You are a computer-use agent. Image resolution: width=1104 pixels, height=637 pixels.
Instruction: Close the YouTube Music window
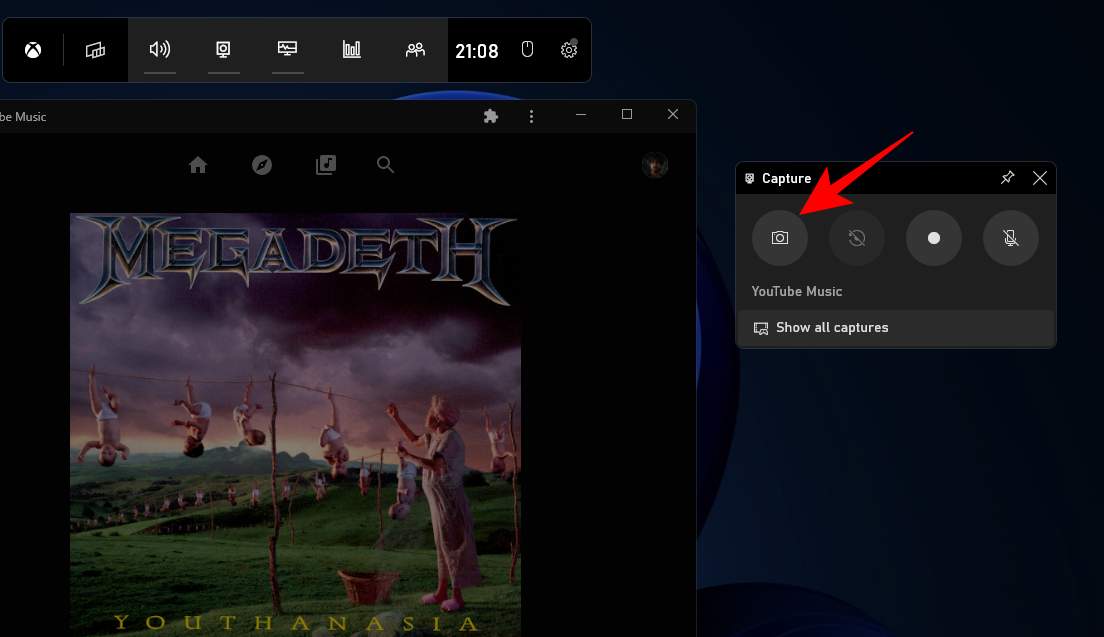(x=673, y=115)
